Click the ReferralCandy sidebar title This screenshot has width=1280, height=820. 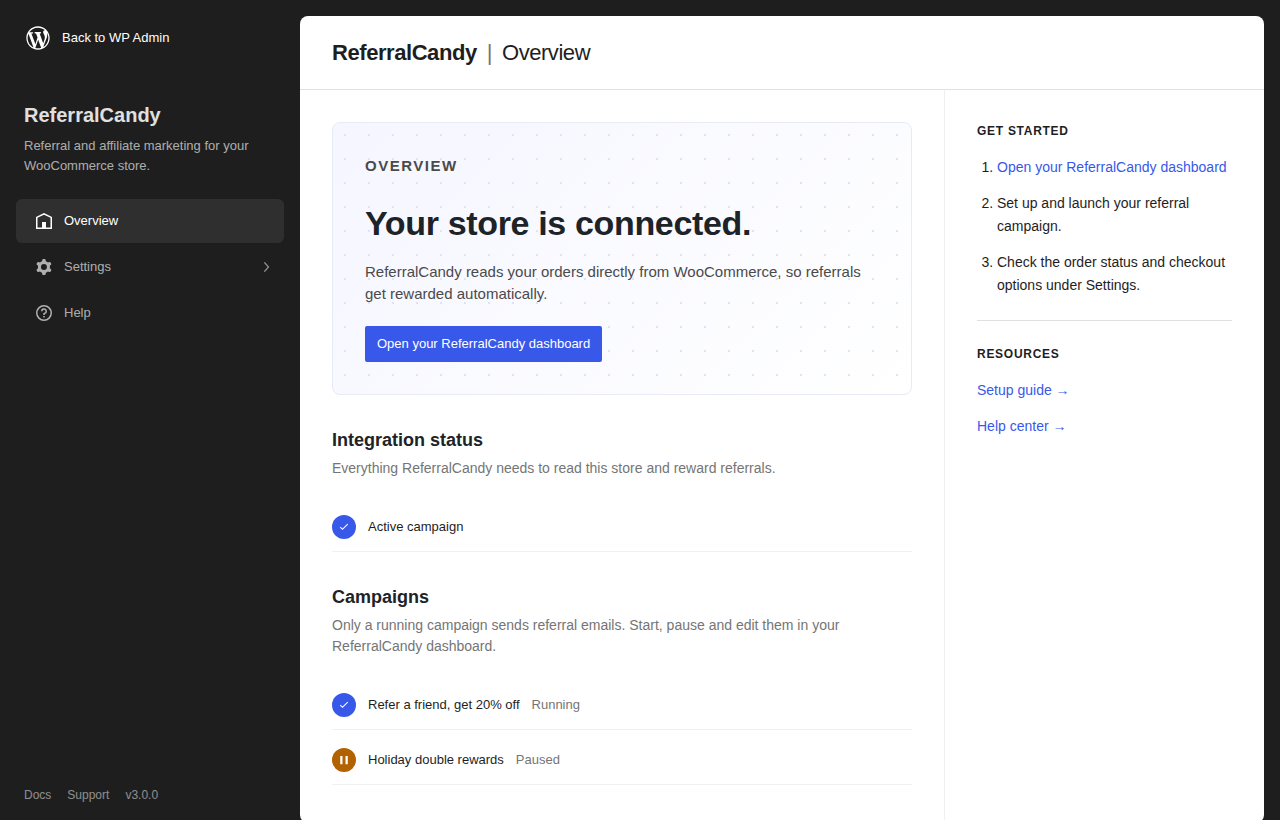coord(92,115)
